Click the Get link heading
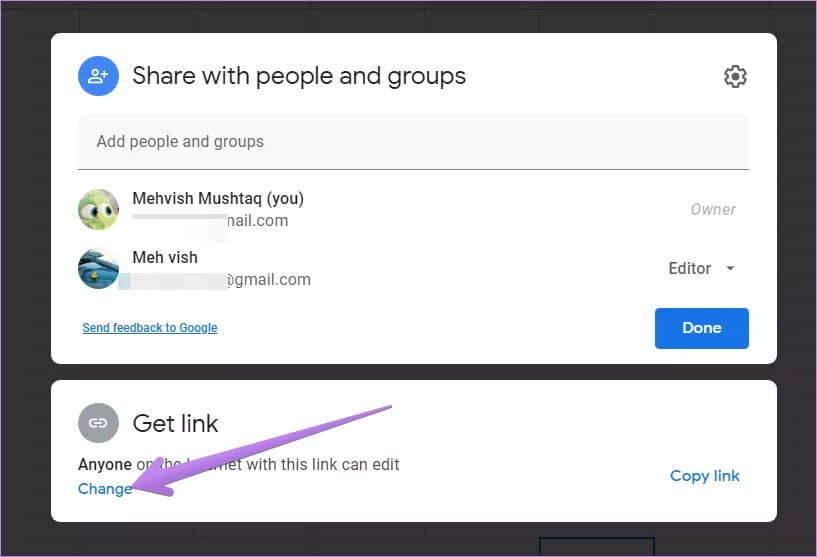This screenshot has height=557, width=817. [x=176, y=423]
